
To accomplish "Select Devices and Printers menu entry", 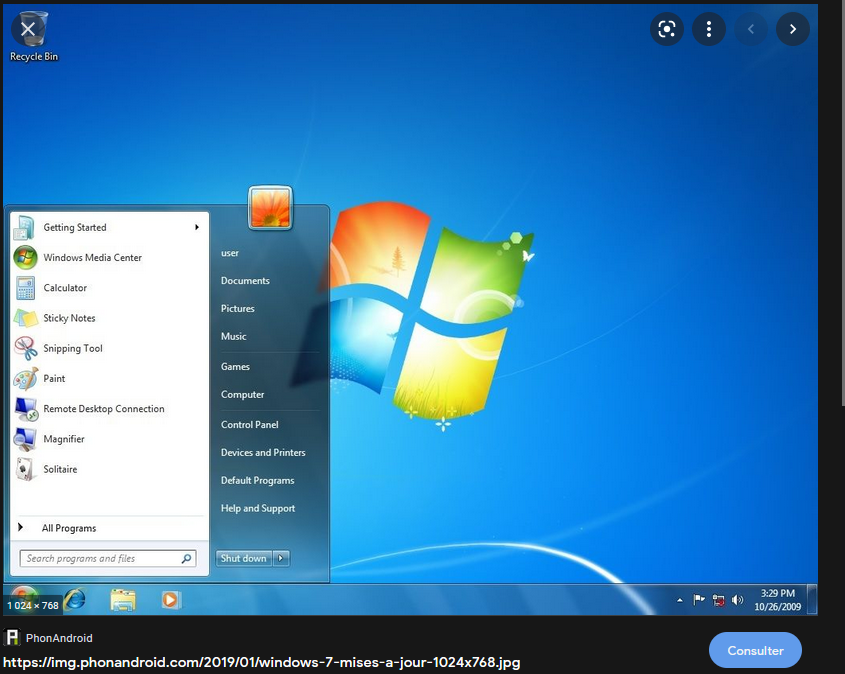I will click(263, 453).
